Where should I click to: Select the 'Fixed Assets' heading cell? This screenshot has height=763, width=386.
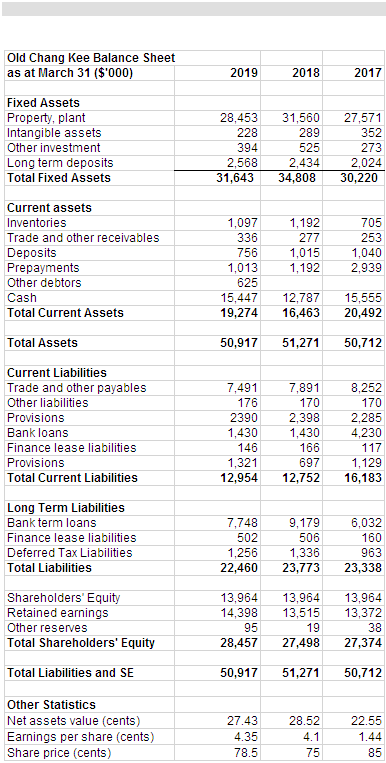pos(43,103)
